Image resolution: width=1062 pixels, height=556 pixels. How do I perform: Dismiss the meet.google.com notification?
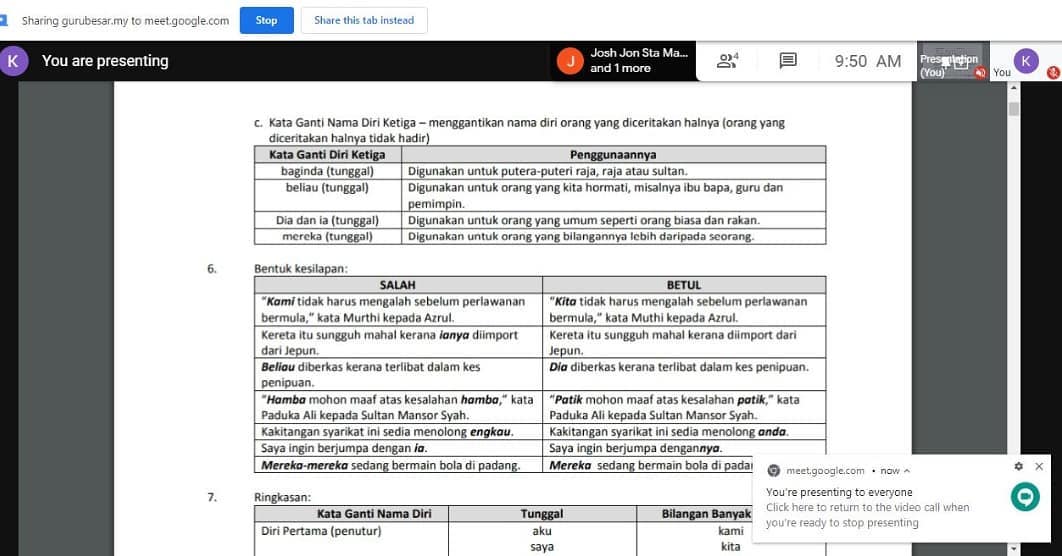(x=1039, y=466)
